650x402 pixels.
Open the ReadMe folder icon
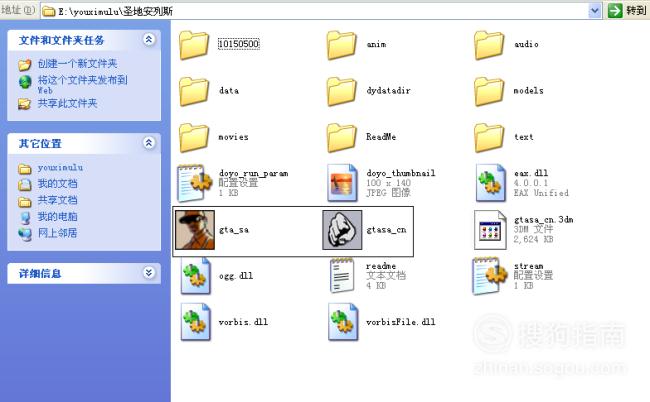pyautogui.click(x=342, y=138)
